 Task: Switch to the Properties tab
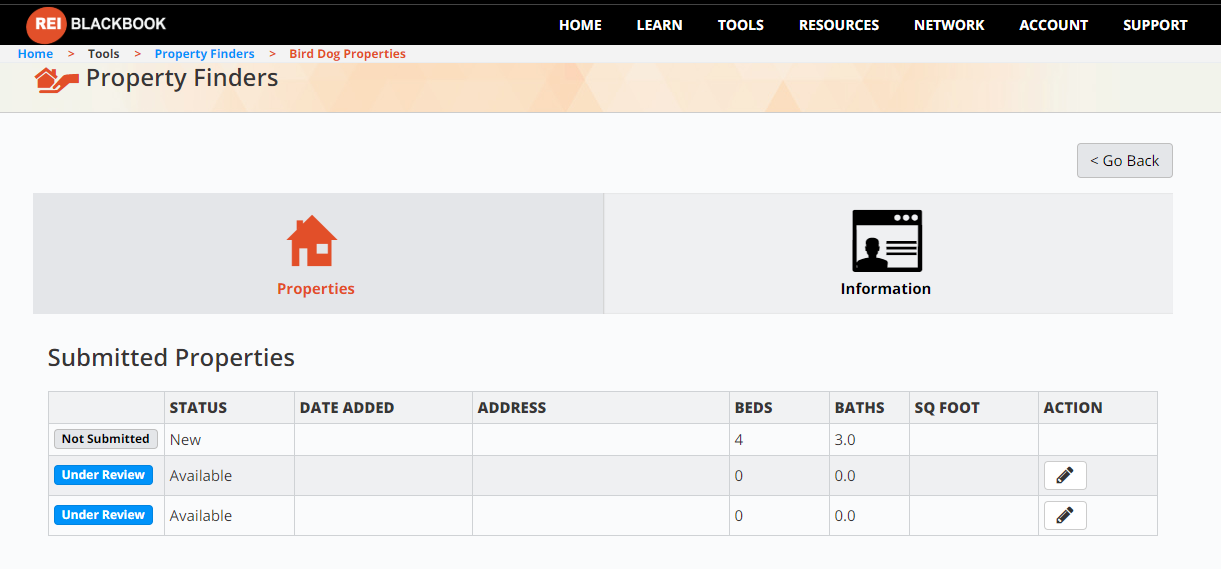click(x=318, y=254)
